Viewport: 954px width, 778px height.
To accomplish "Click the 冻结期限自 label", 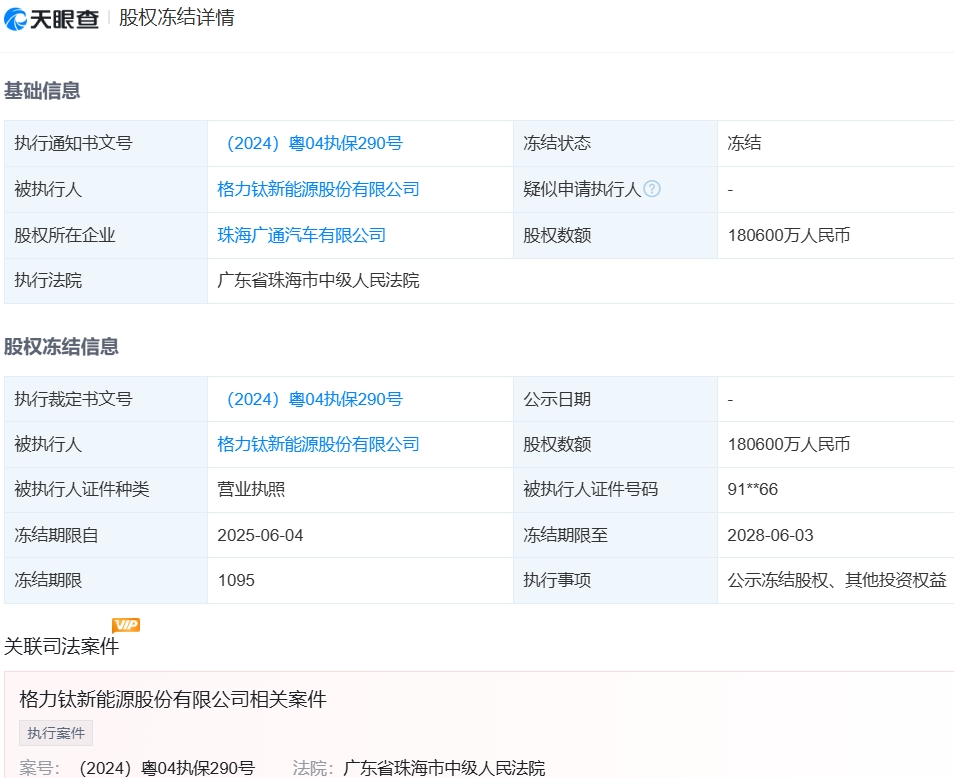I will [x=56, y=535].
